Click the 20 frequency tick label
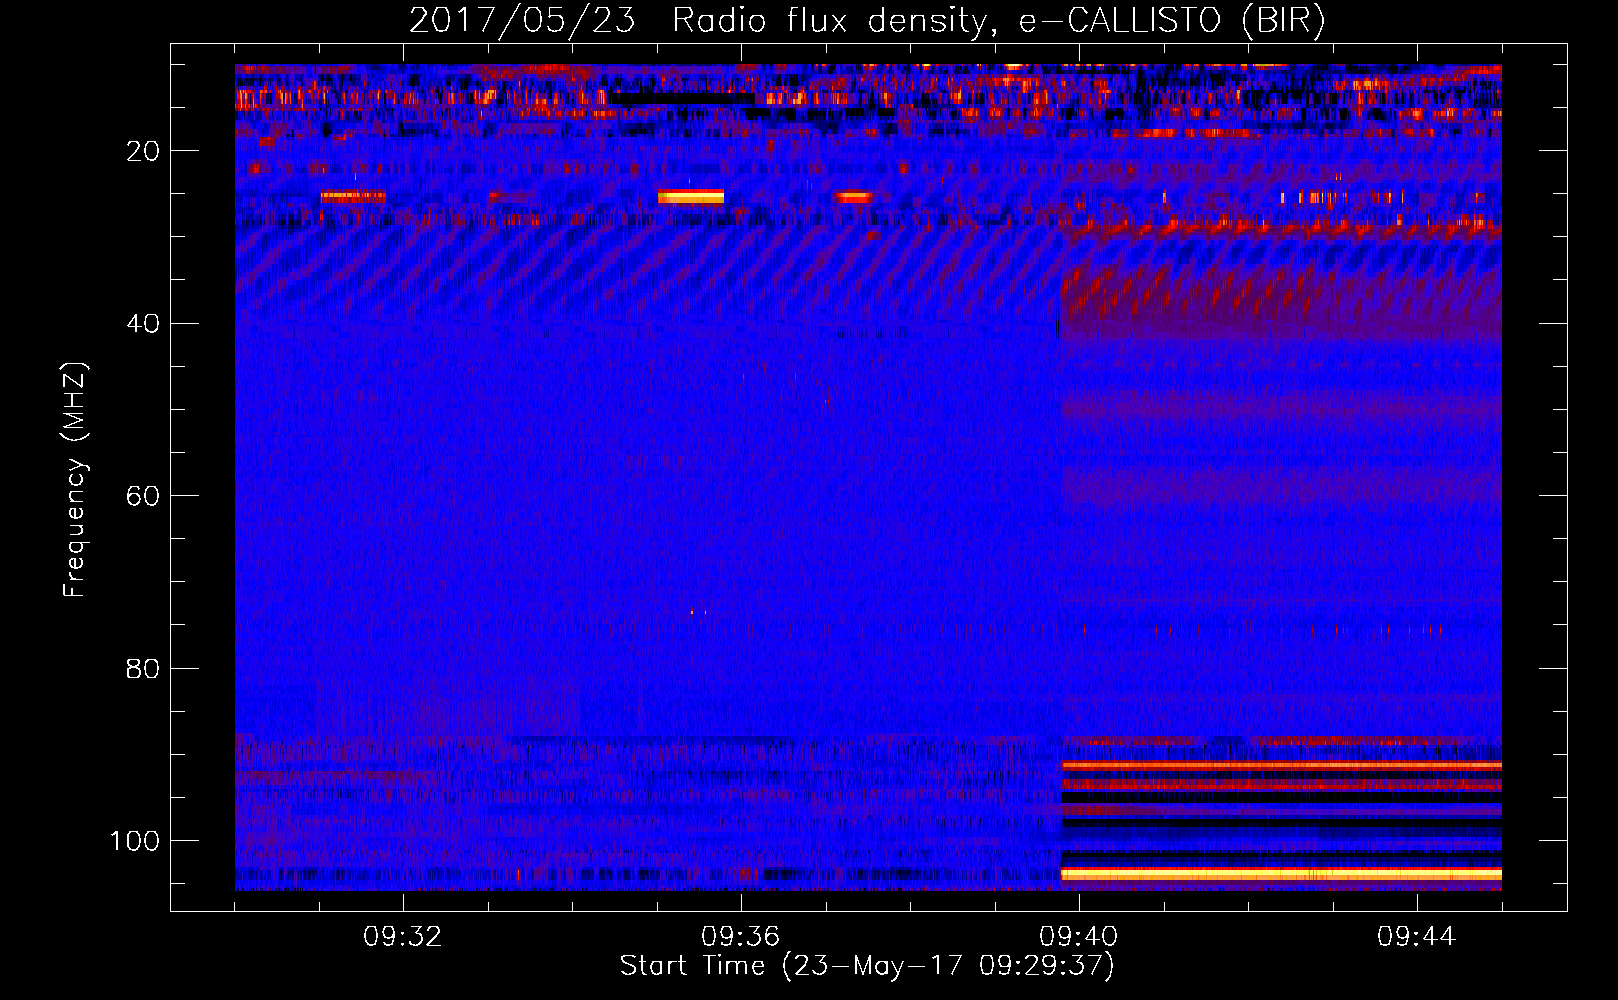 [x=143, y=151]
